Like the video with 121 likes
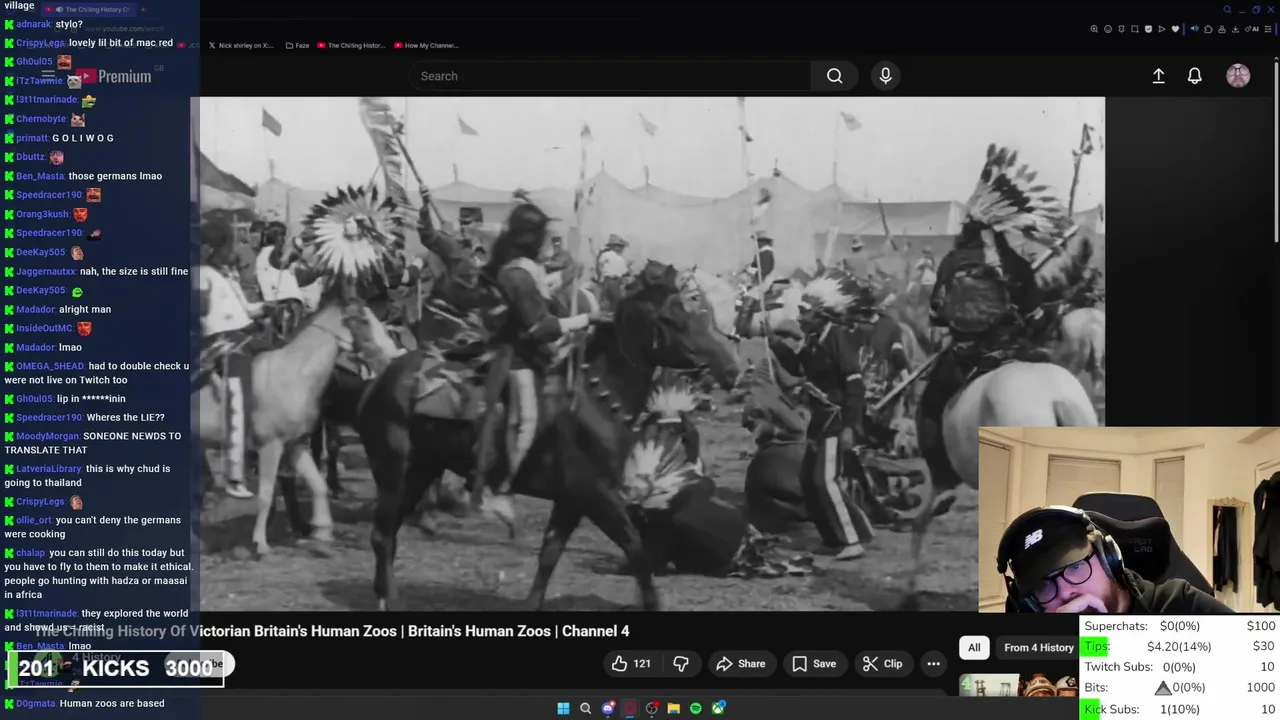 pos(632,664)
